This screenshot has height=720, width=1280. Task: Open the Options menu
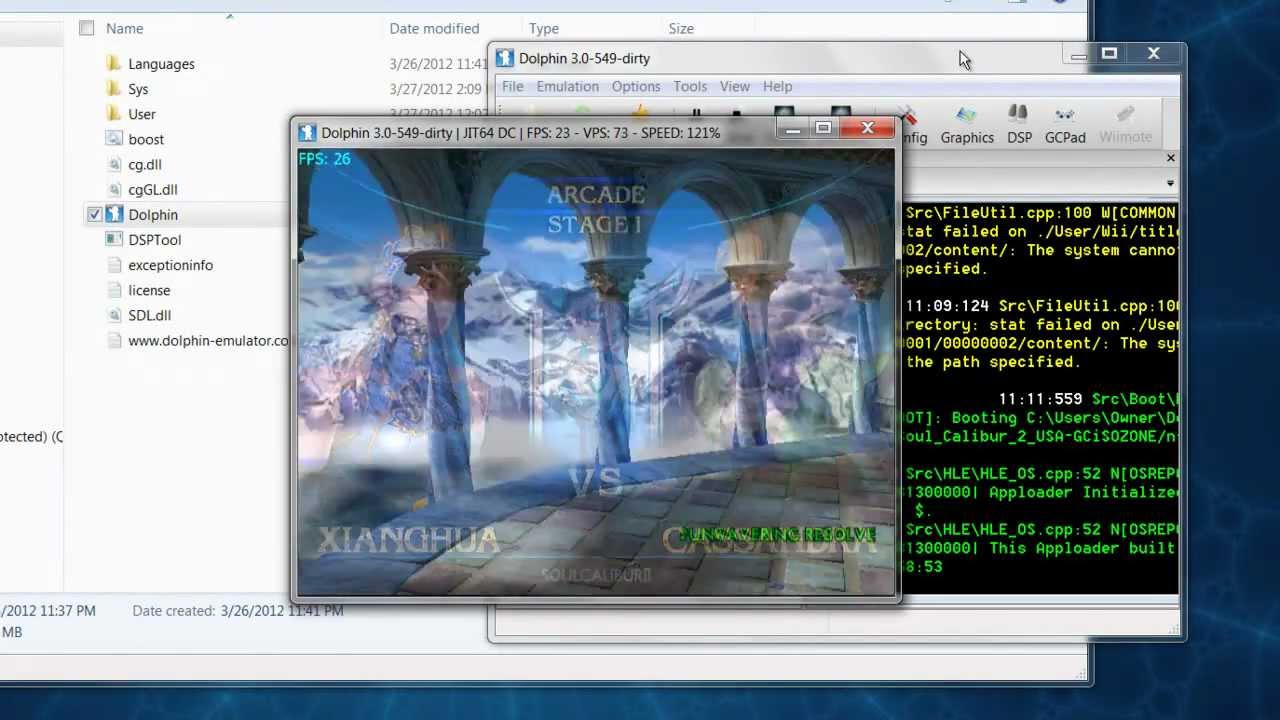636,87
